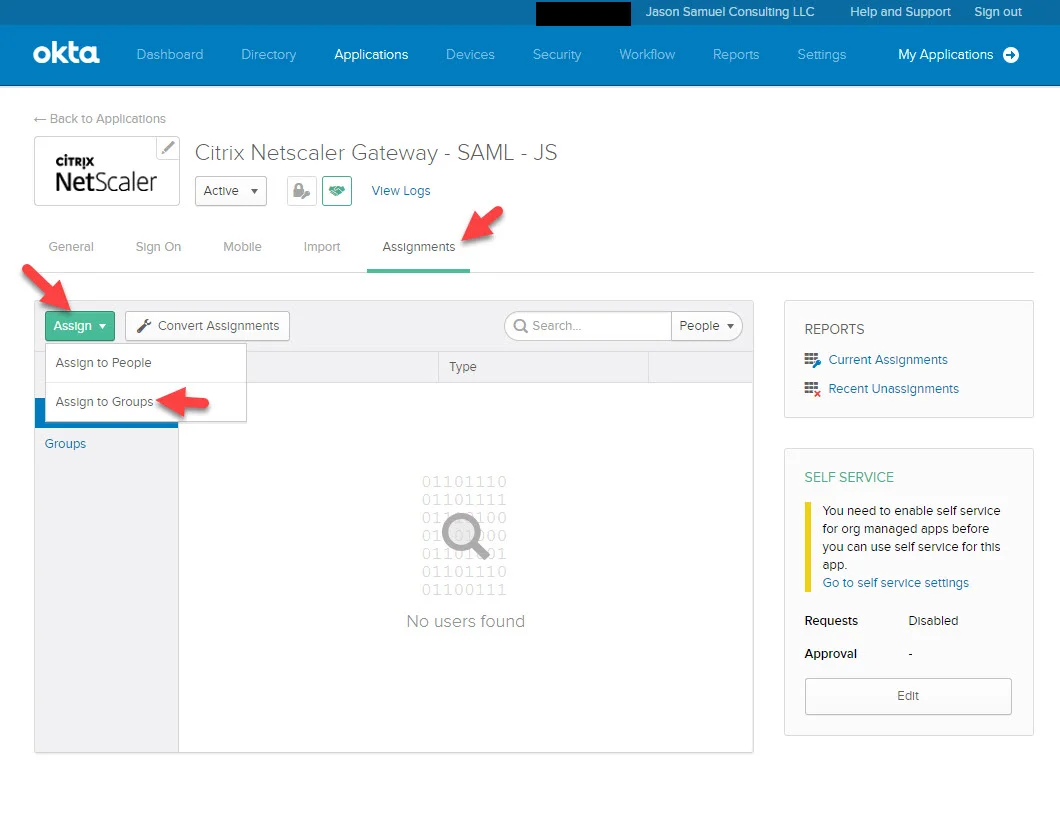Viewport: 1060px width, 818px height.
Task: Select Groups filter in left sidebar
Action: [66, 443]
